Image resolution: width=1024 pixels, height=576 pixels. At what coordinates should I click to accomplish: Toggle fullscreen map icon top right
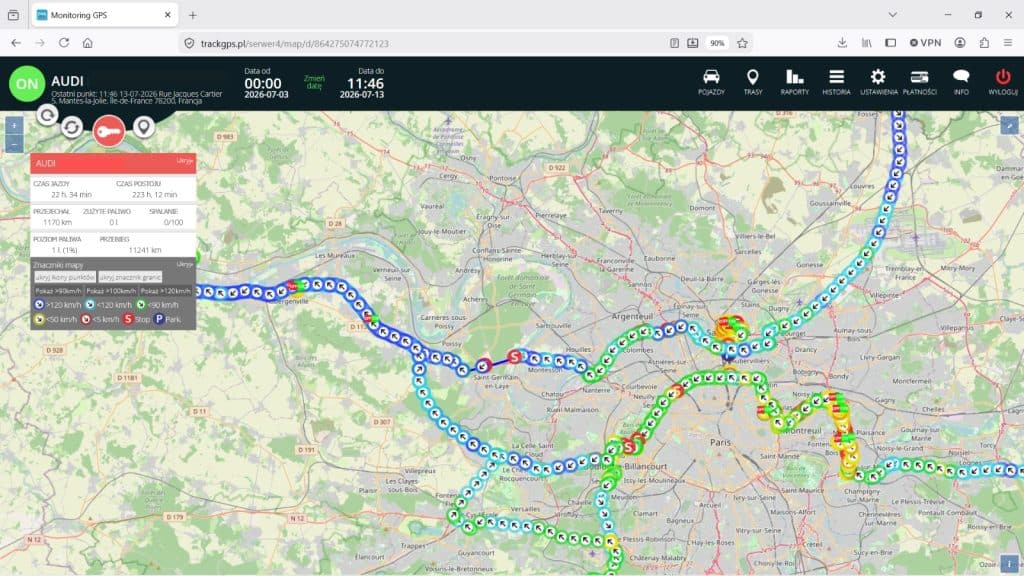(1009, 125)
